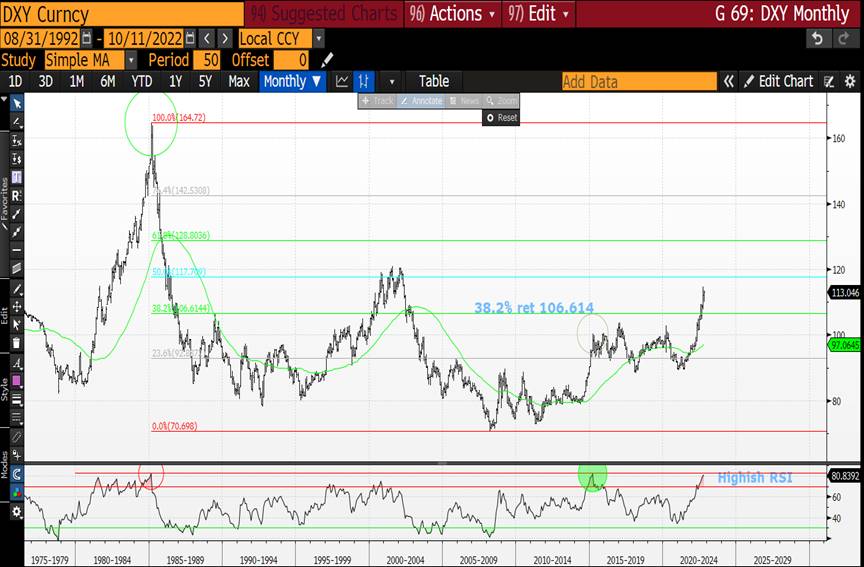
Task: Select the R regression tool
Action: (x=17, y=196)
